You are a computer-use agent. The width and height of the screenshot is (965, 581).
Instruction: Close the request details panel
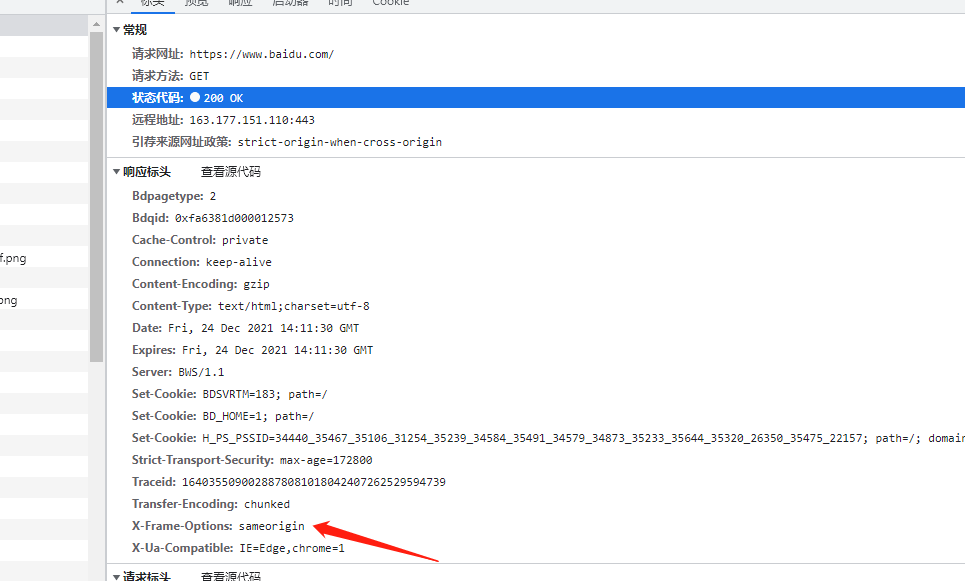tap(120, 3)
